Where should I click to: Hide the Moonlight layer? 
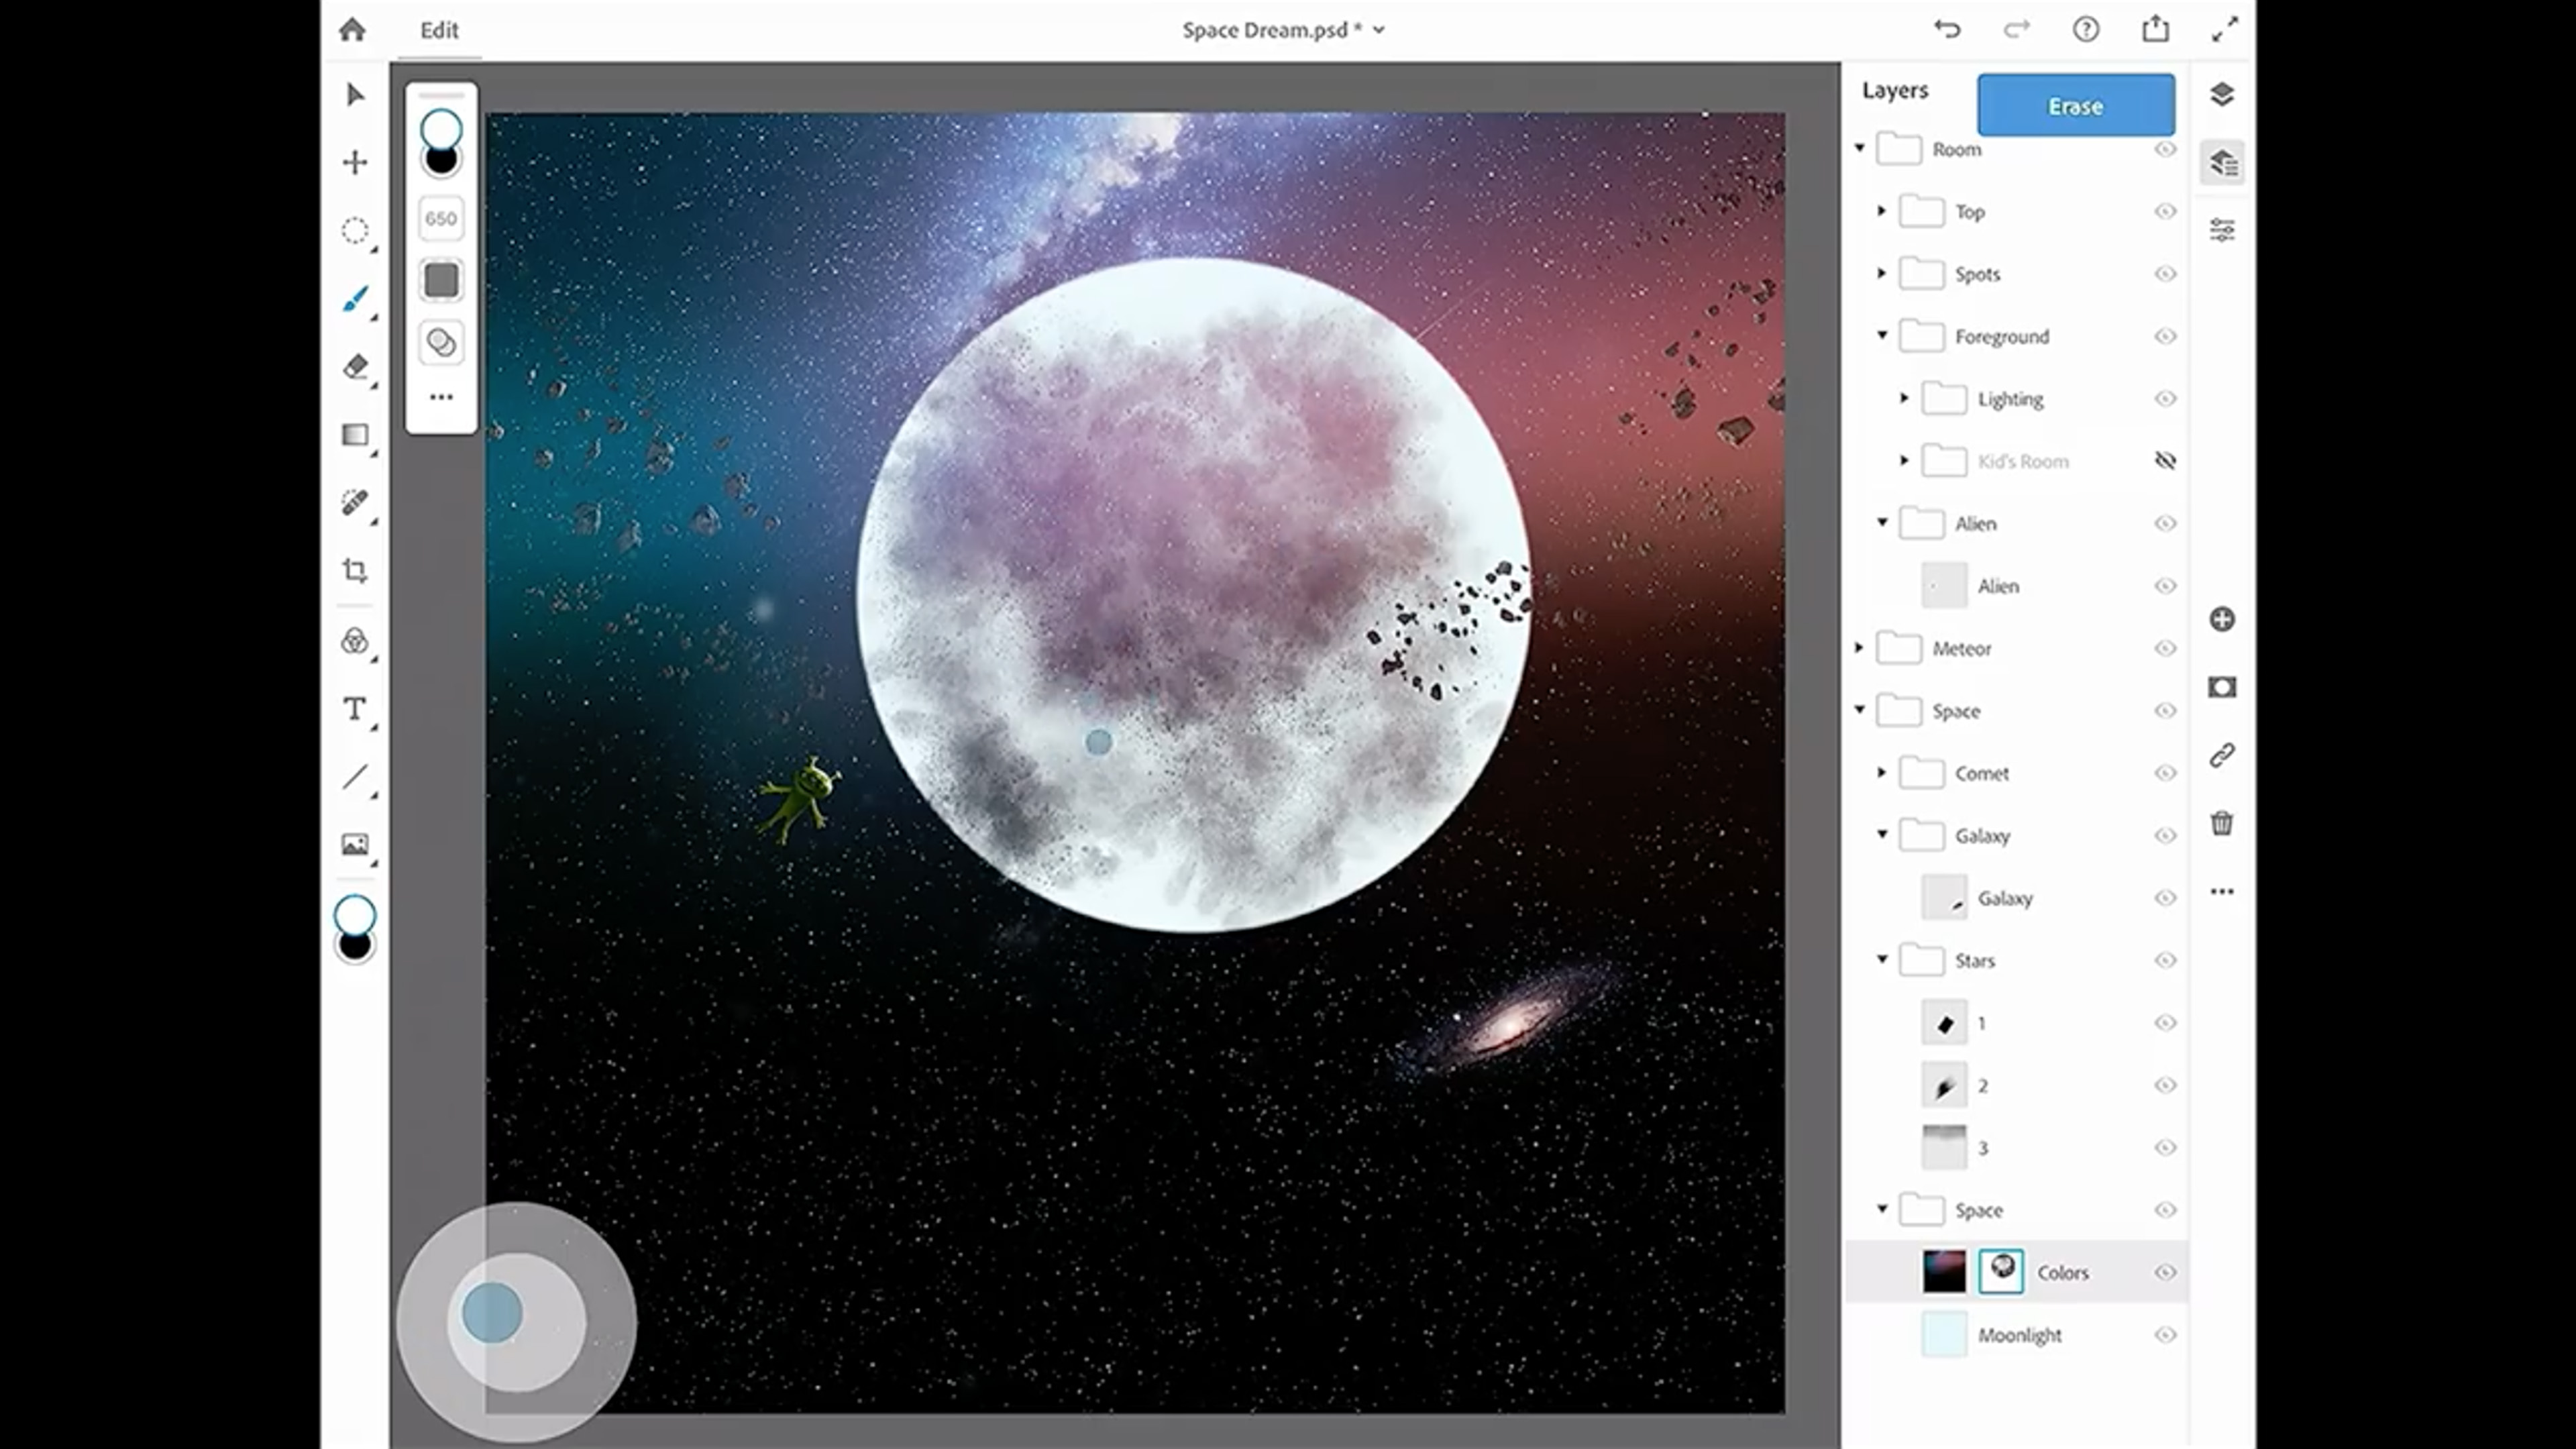click(2165, 1335)
